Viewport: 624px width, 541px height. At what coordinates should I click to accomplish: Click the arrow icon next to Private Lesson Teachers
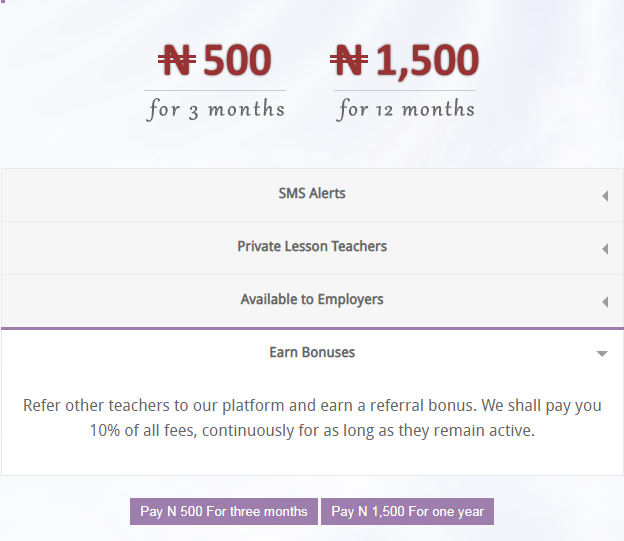tap(605, 249)
